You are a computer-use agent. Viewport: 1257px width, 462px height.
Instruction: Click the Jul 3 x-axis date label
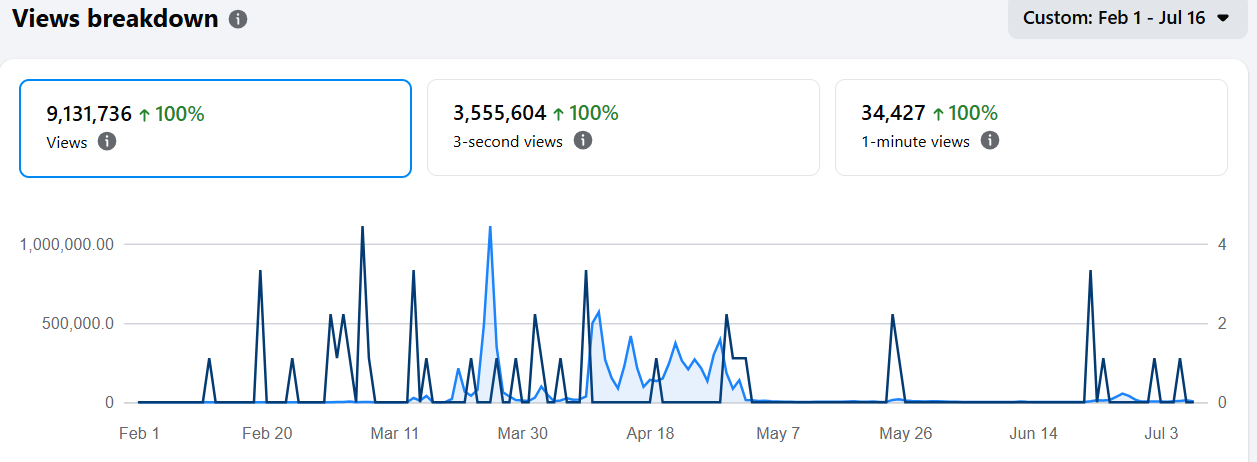point(1161,433)
